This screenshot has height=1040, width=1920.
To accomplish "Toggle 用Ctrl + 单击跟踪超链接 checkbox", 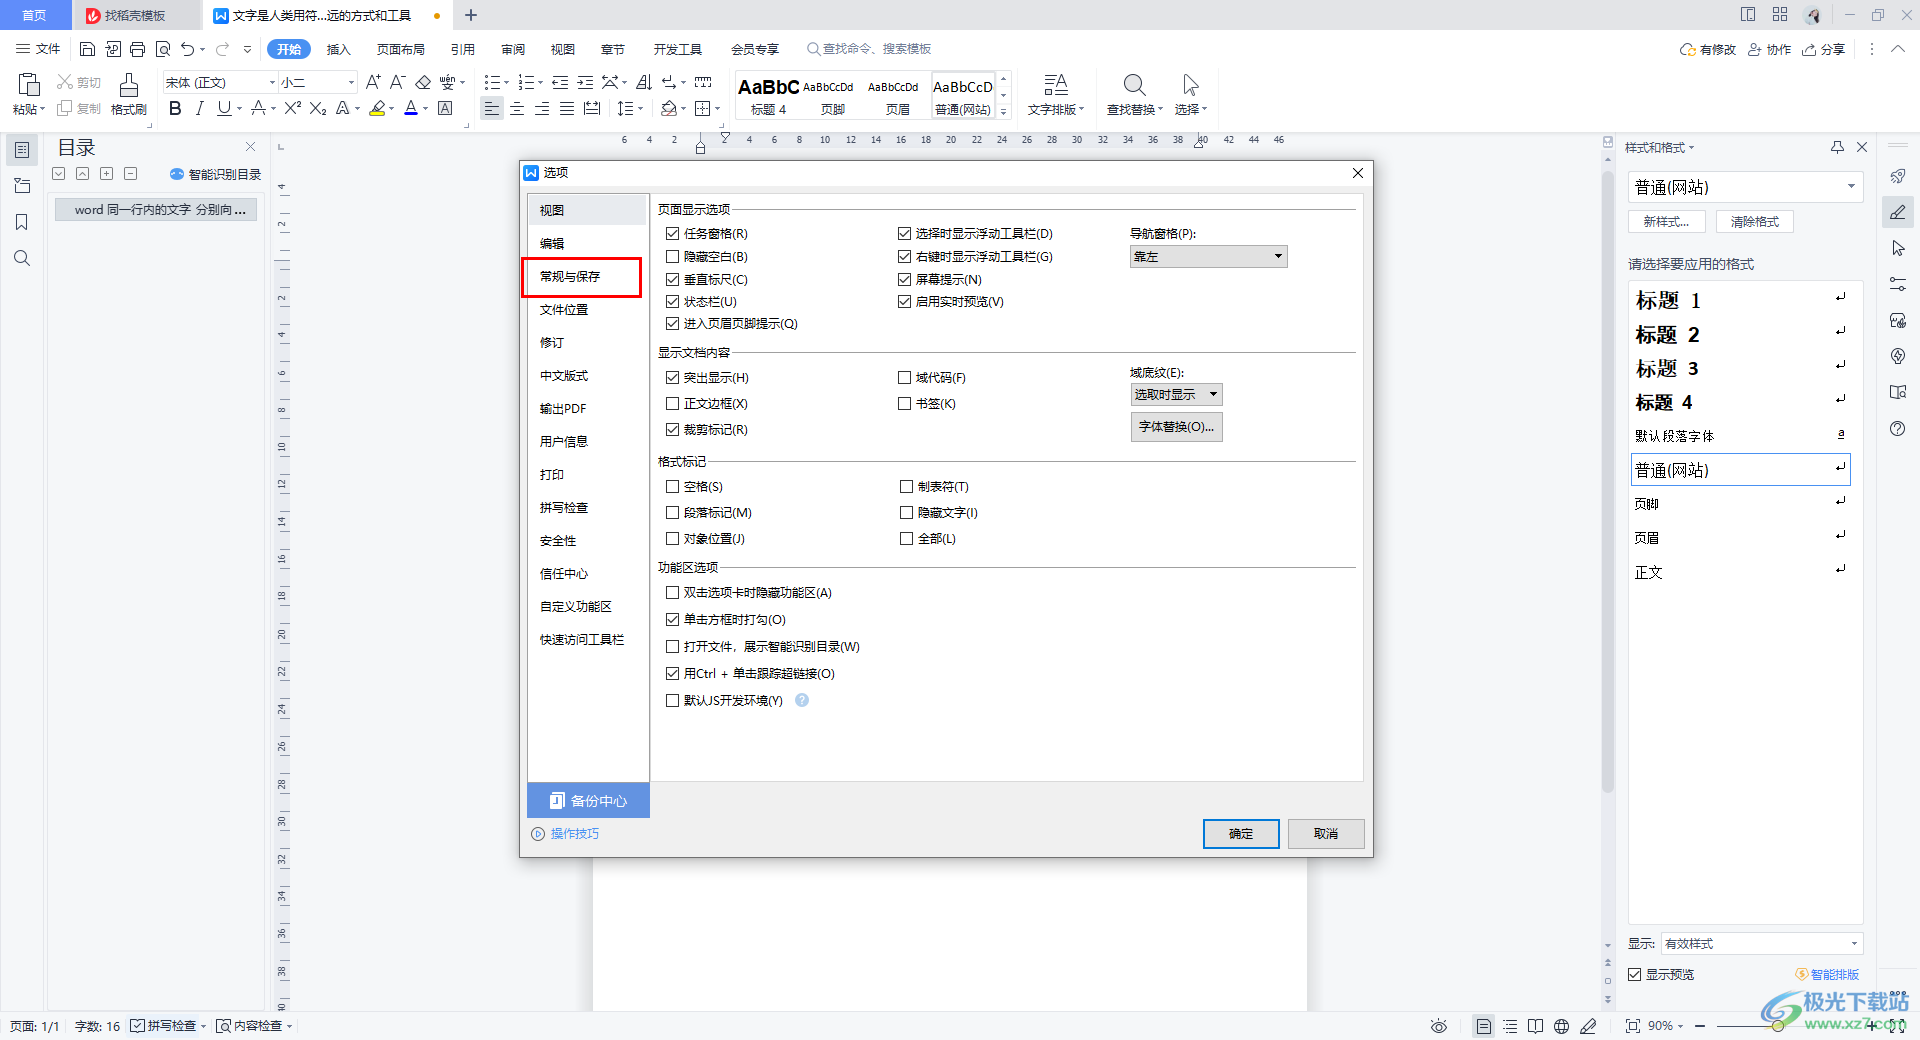I will point(673,673).
